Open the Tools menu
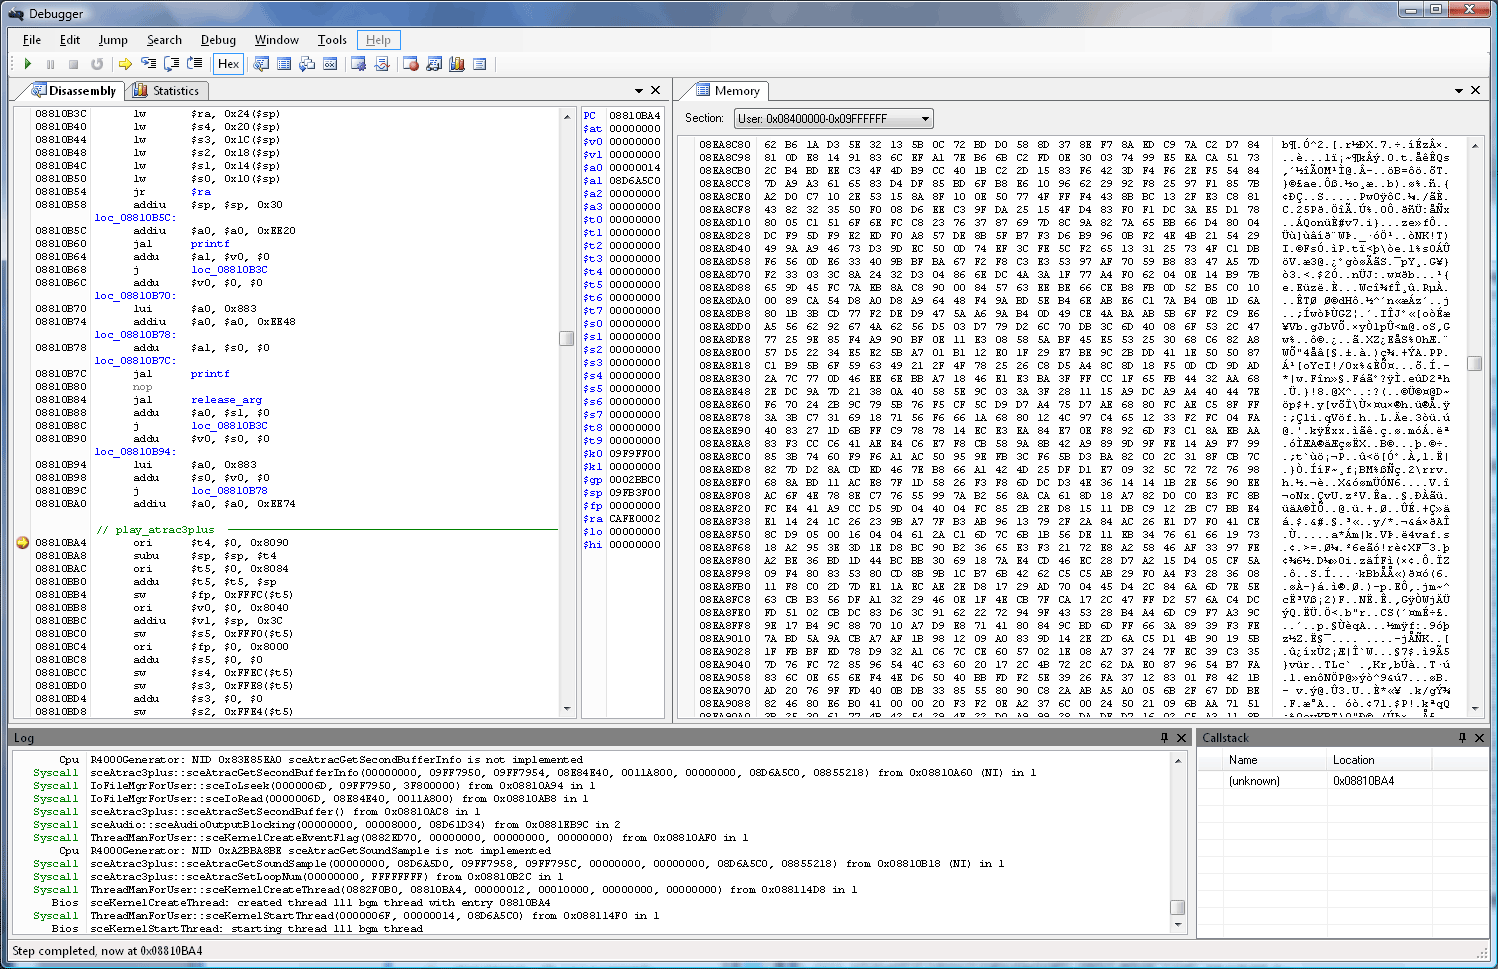Viewport: 1498px width, 969px height. (x=332, y=40)
